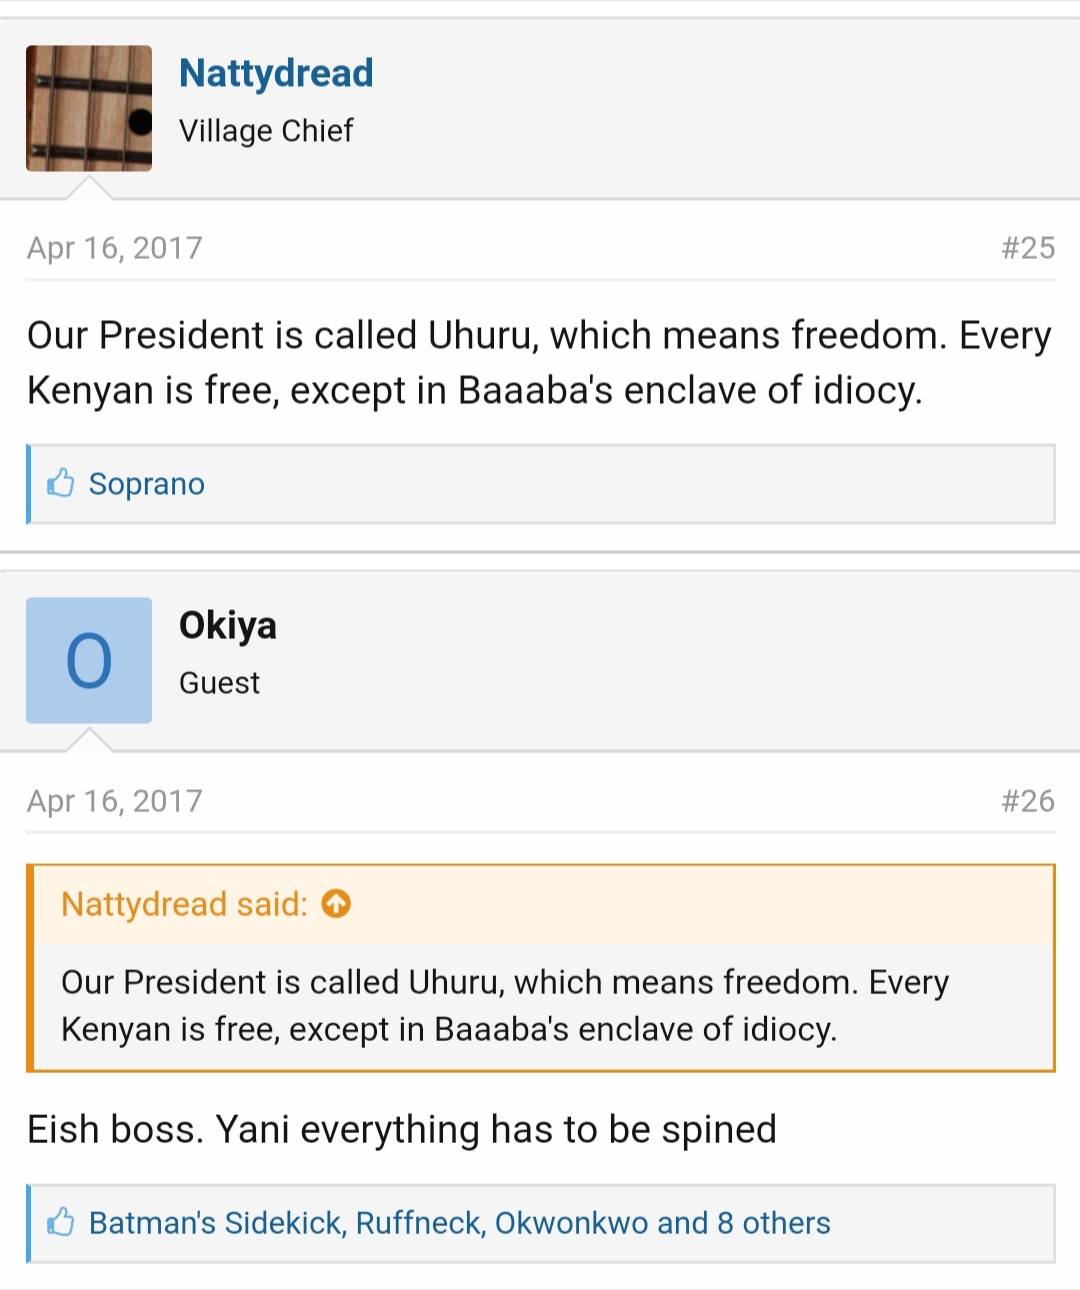The width and height of the screenshot is (1080, 1290).
Task: Click Nattydread's guitar fretboard avatar
Action: (x=89, y=108)
